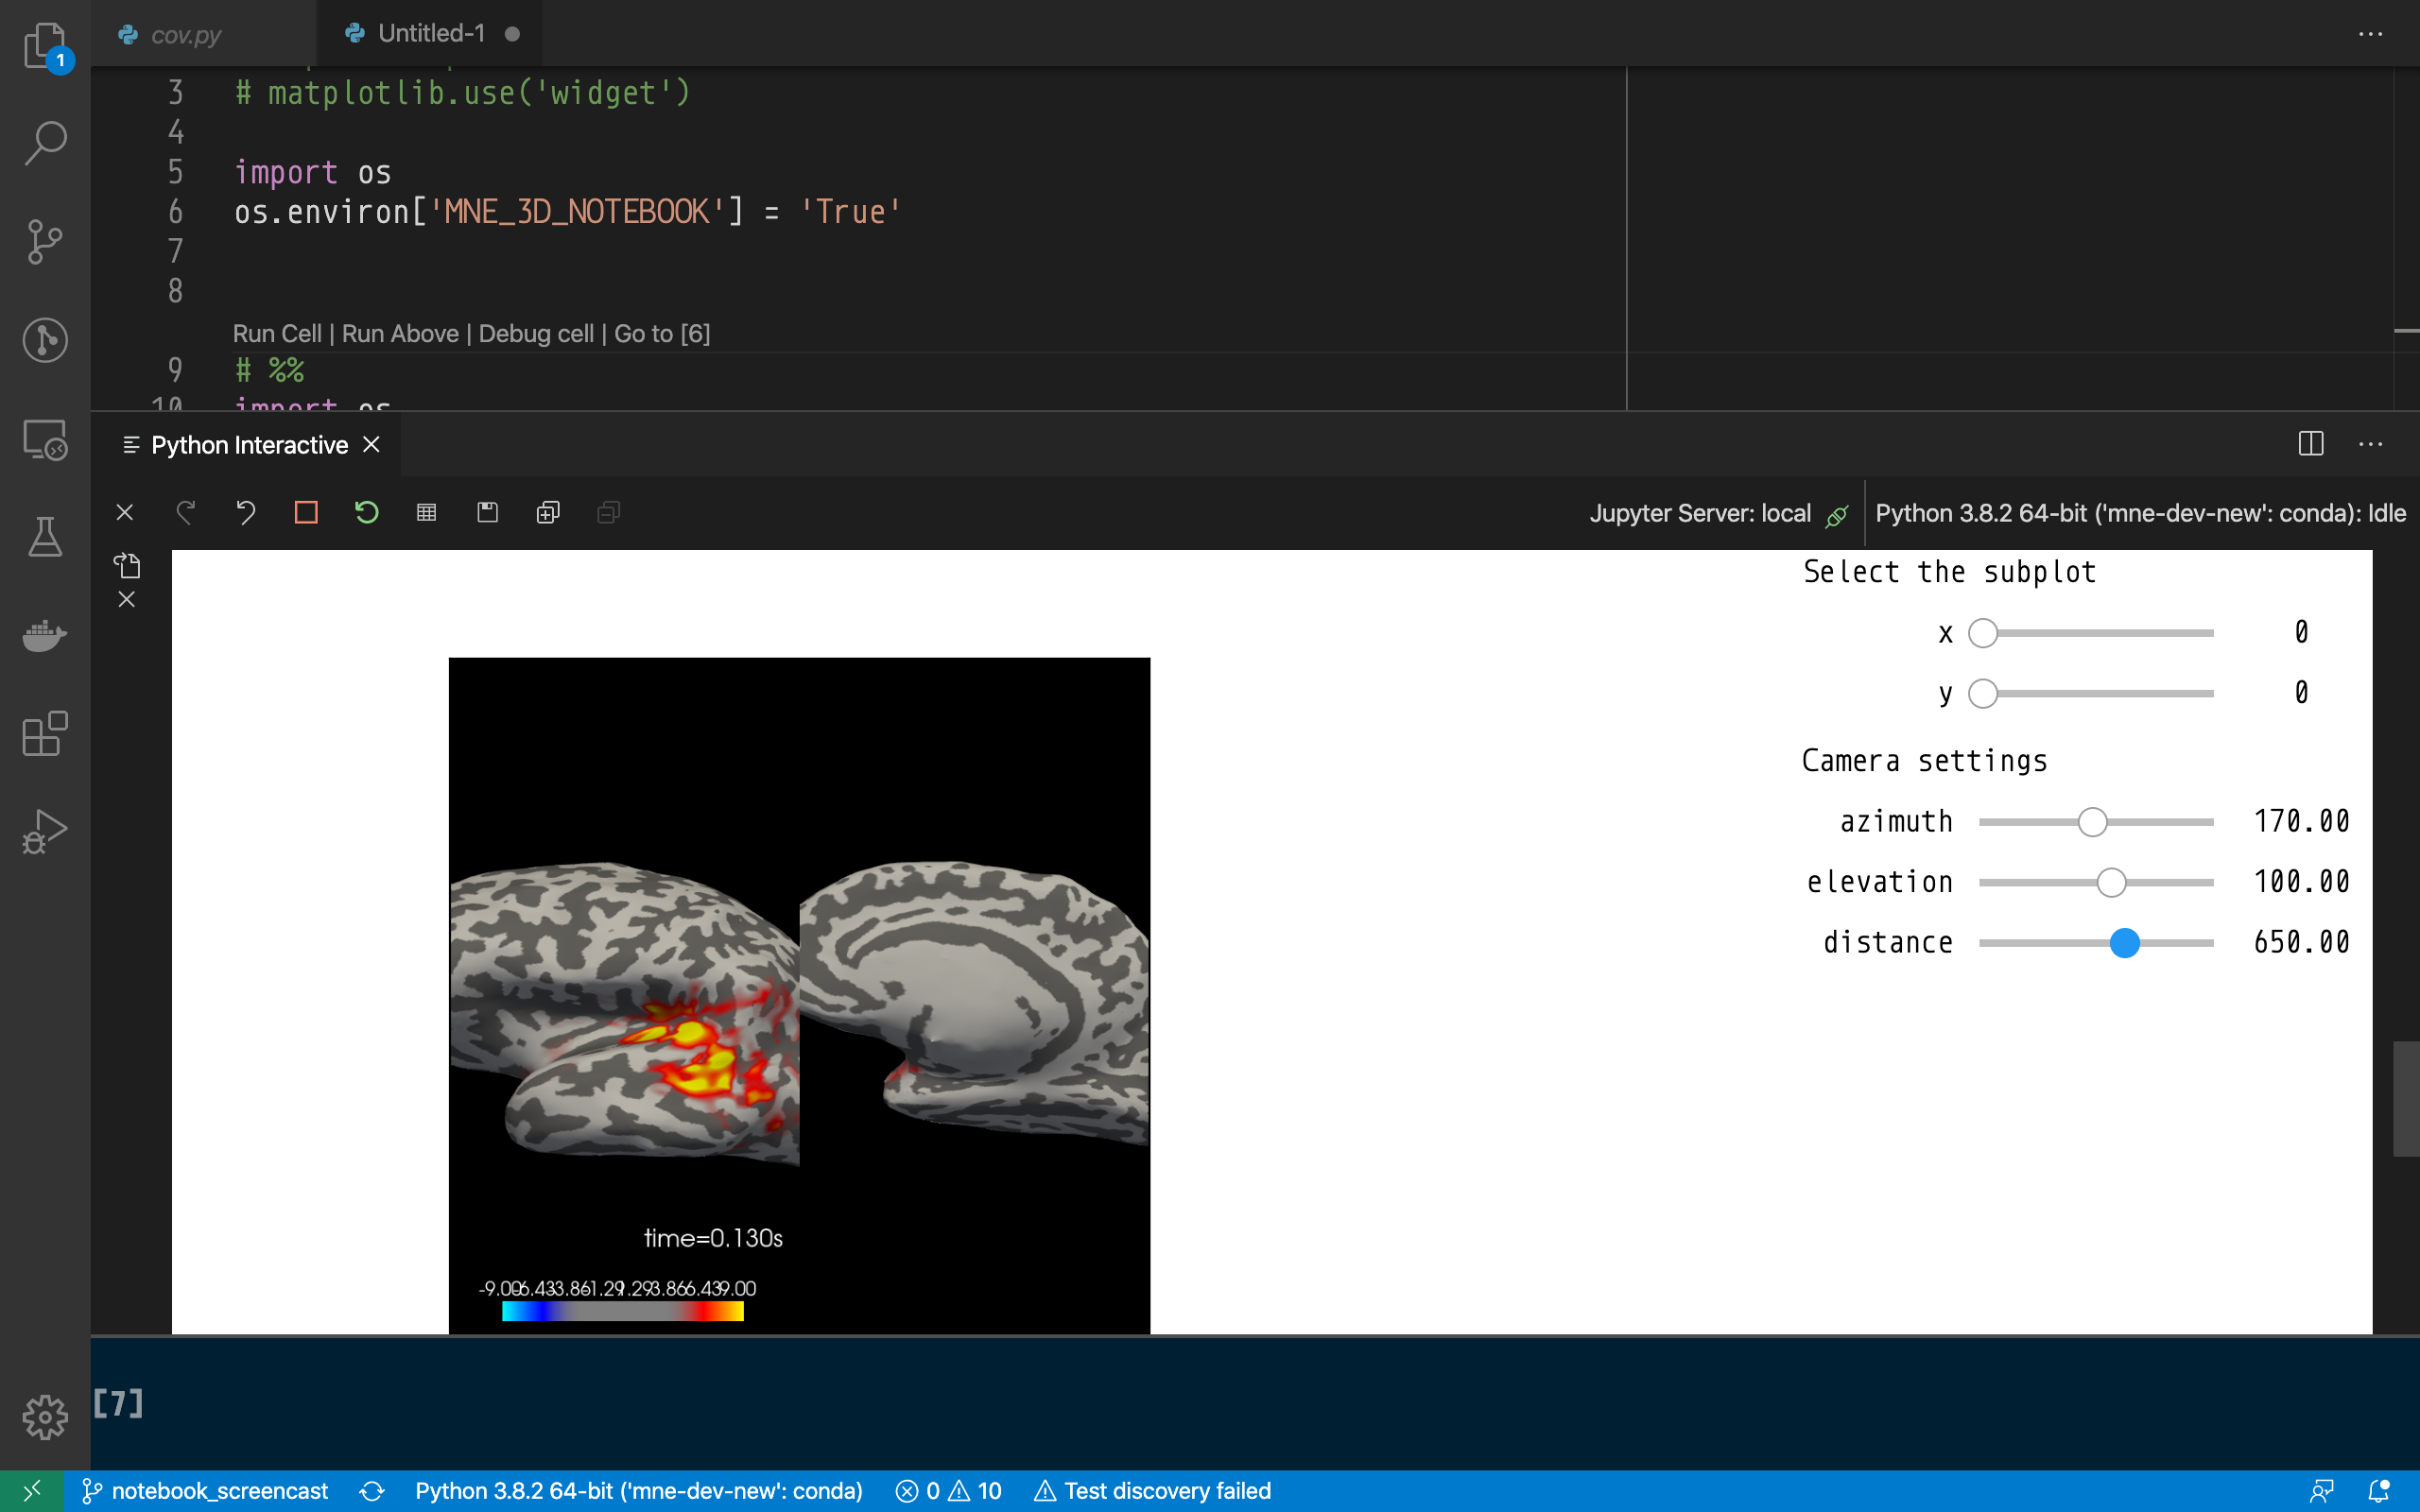Open the Test flask sidebar view
Screen dimensions: 2420x1512
tap(44, 537)
